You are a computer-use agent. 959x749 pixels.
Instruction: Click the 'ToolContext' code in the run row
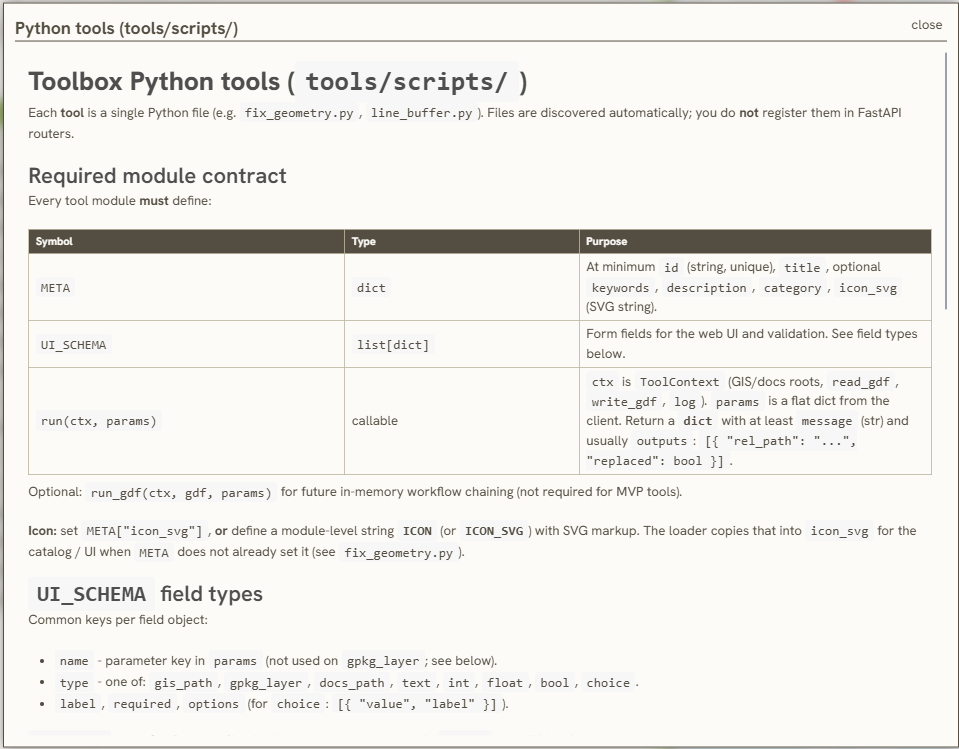pos(679,382)
